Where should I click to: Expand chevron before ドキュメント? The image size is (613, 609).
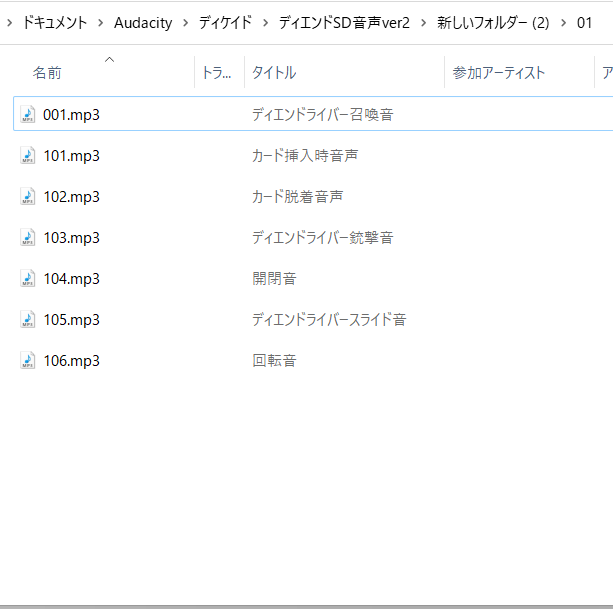point(10,23)
